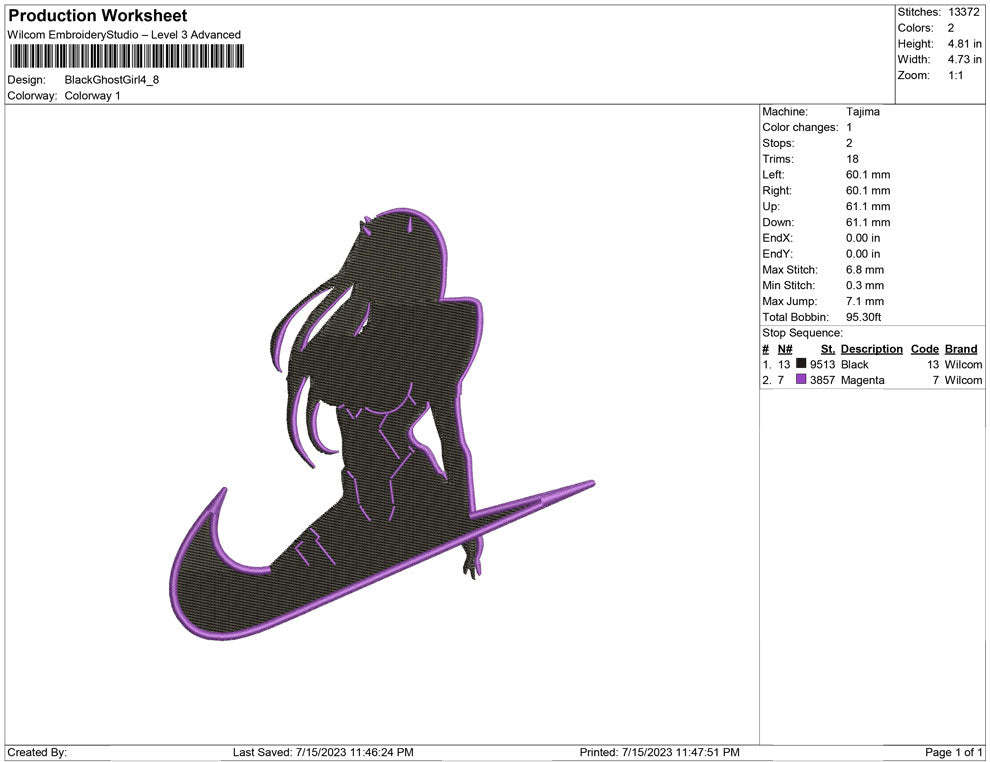Click the 'Colors:' label in header
This screenshot has width=990, height=762.
coord(915,28)
